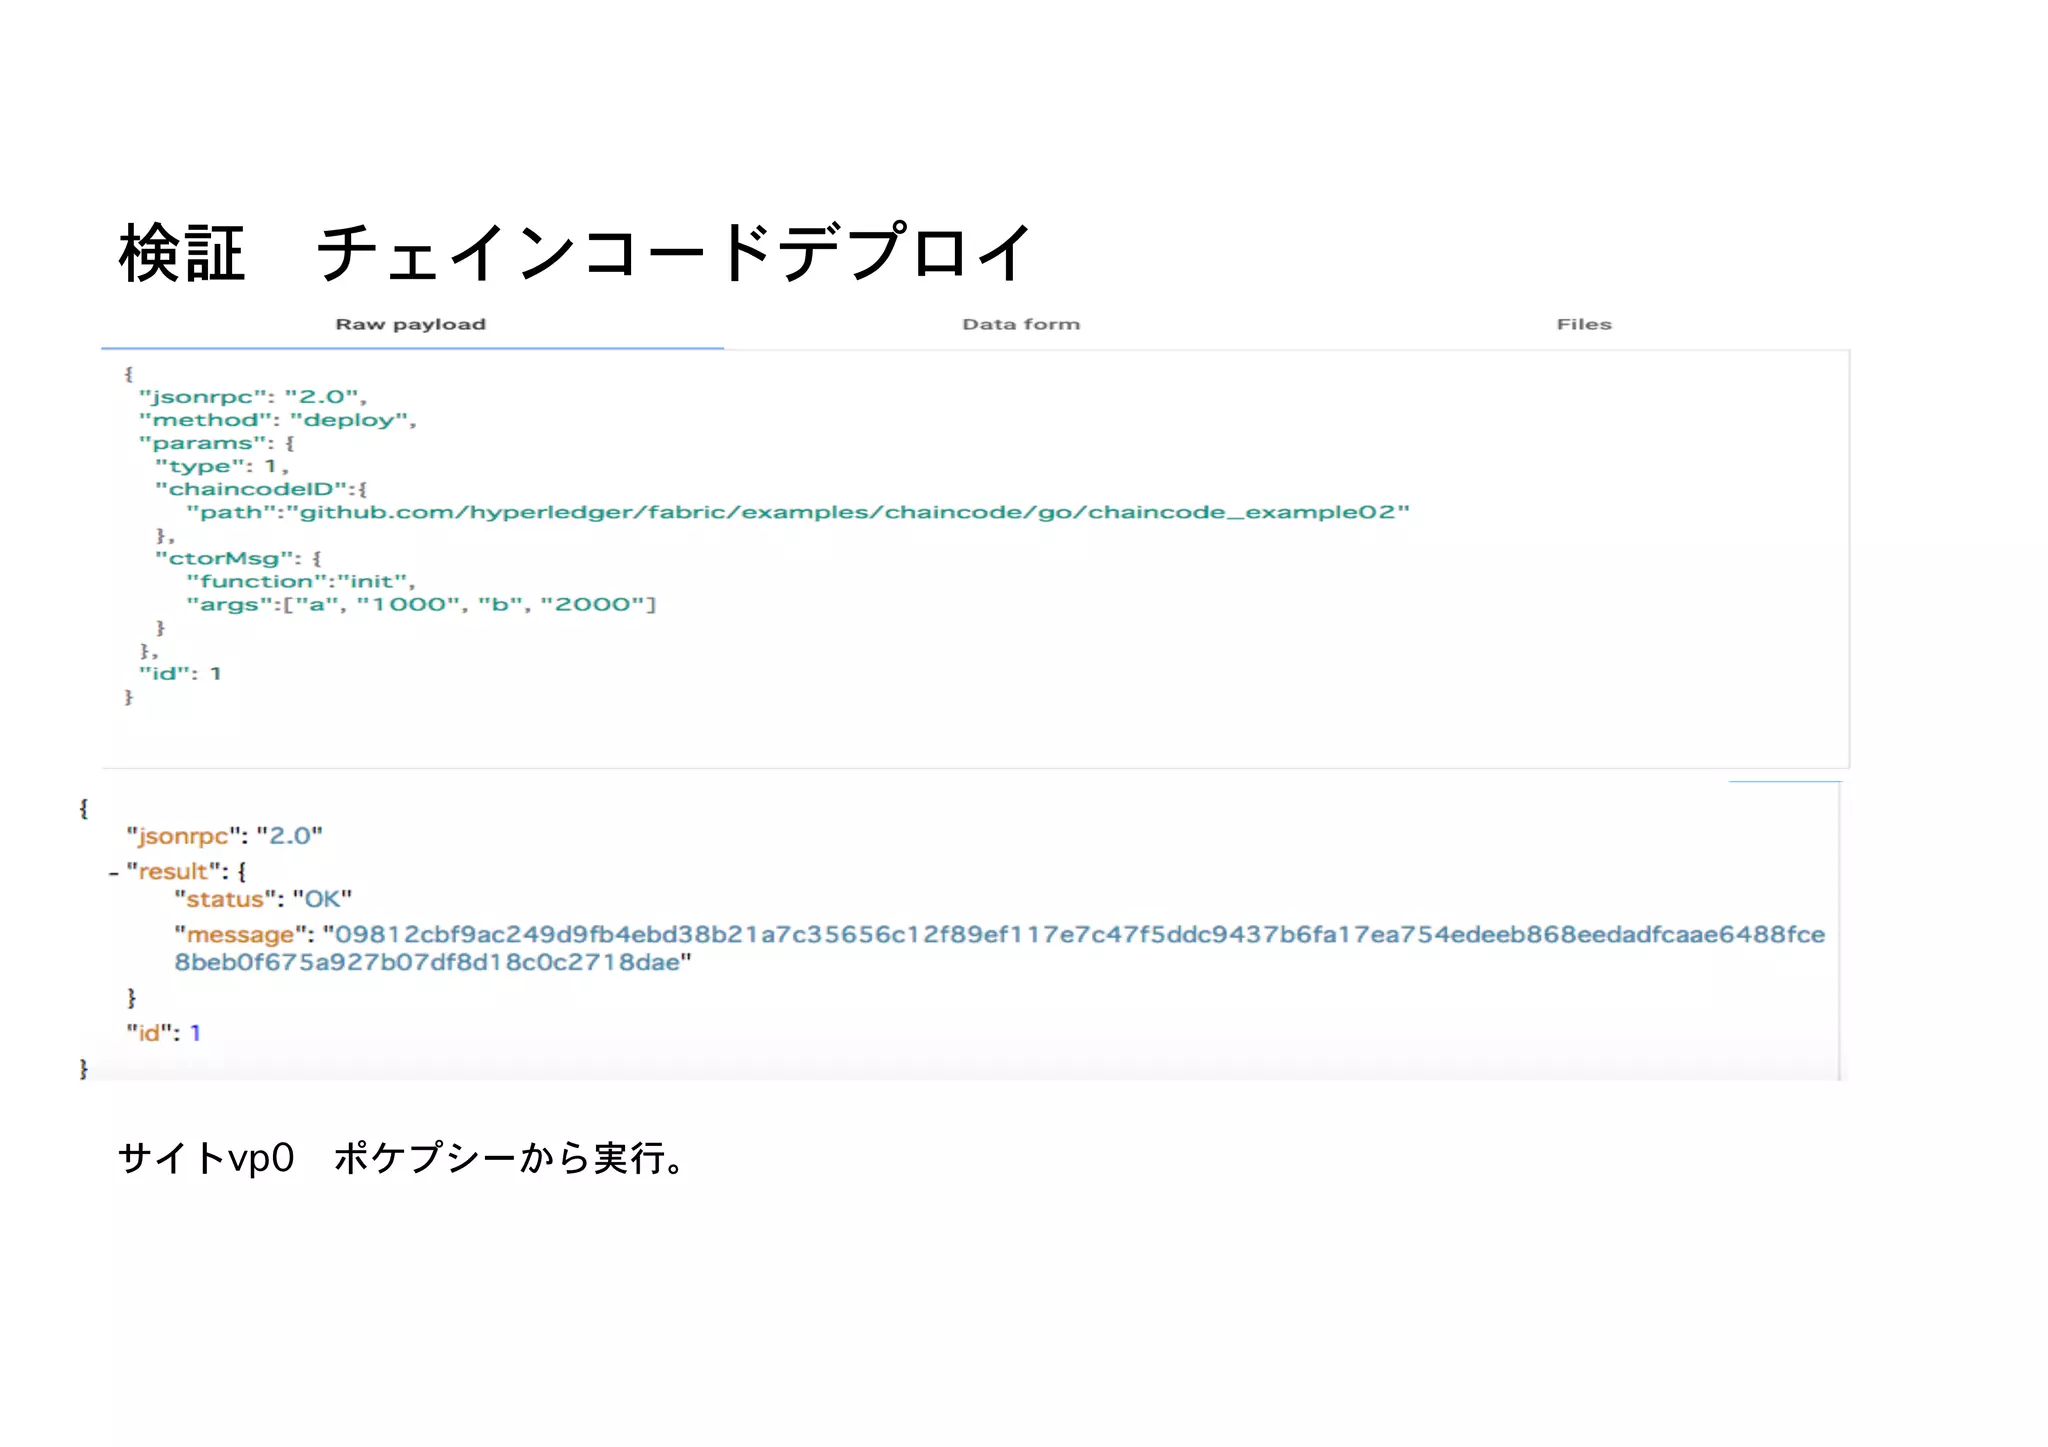The width and height of the screenshot is (2048, 1447).
Task: Click the slide title 検証 チェインコードデプロイ
Action: [575, 252]
